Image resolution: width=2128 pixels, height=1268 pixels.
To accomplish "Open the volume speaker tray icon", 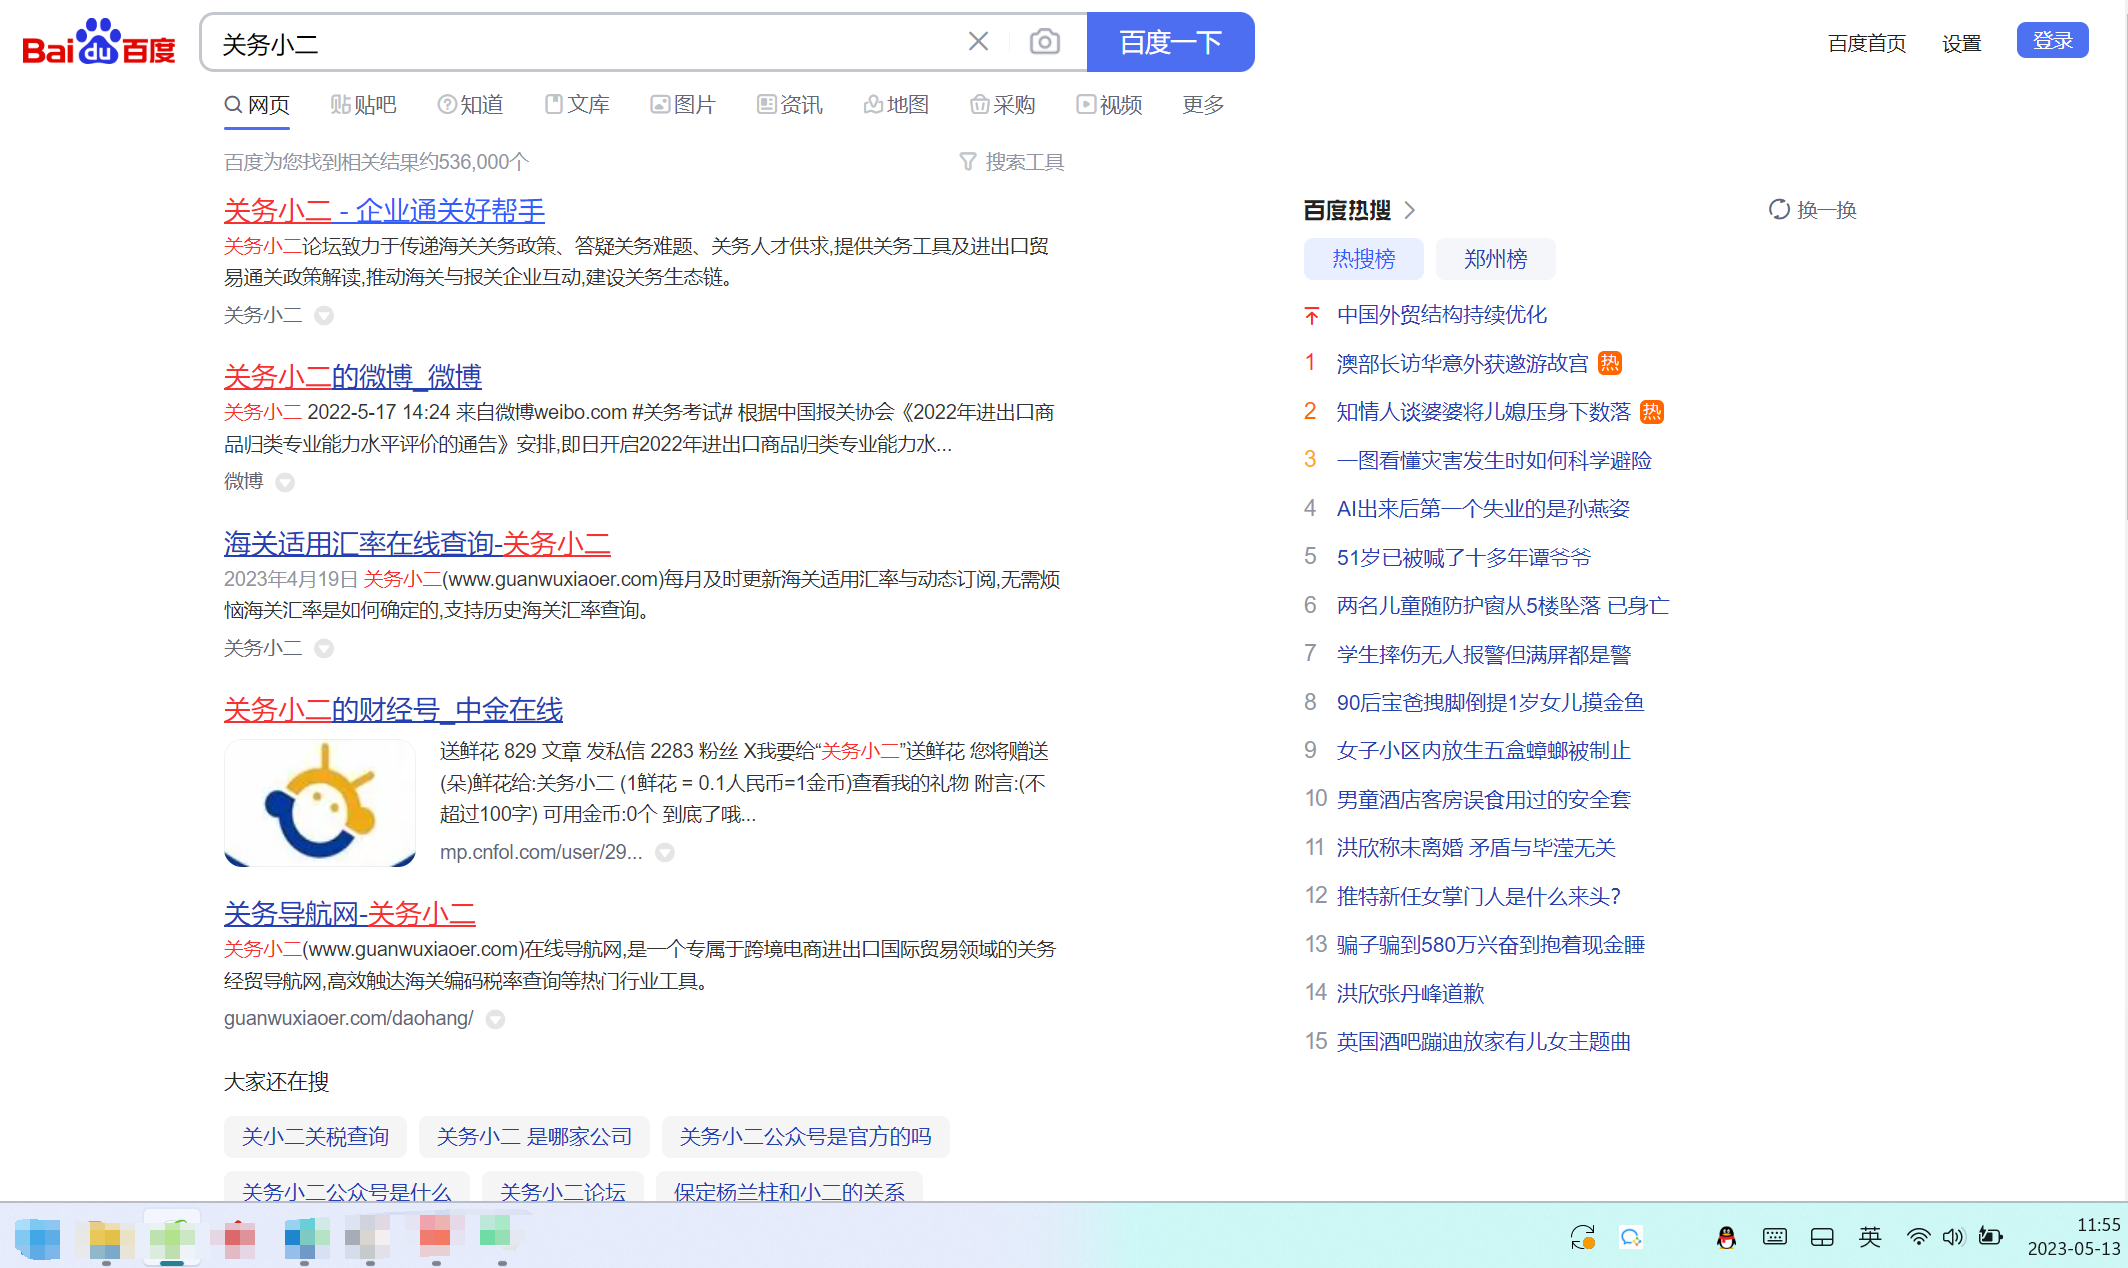I will [x=1953, y=1238].
